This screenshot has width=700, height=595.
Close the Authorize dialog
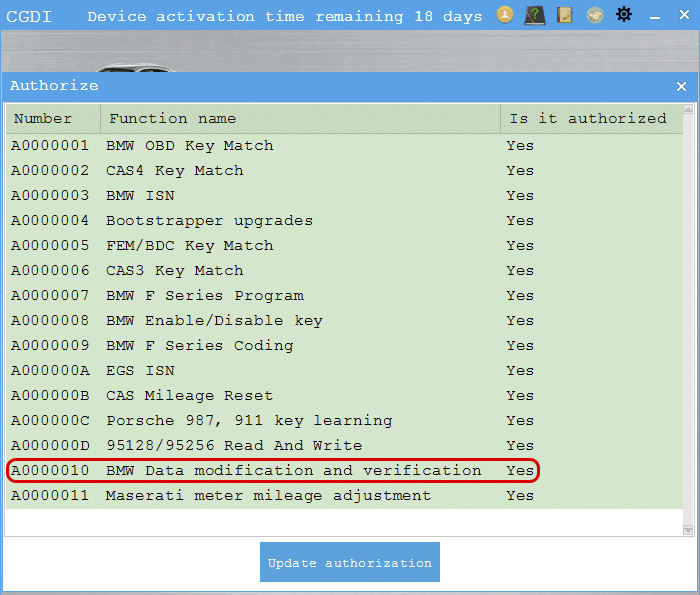coord(681,86)
